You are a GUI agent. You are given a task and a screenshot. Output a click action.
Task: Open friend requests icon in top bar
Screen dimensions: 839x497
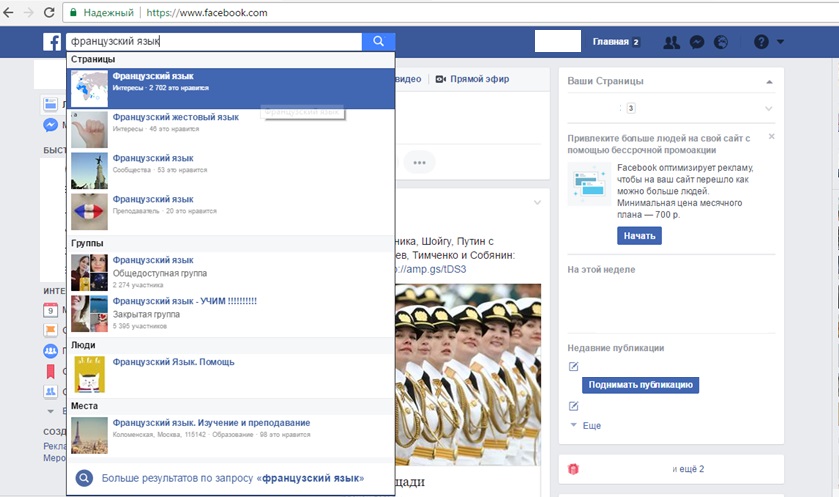[671, 42]
